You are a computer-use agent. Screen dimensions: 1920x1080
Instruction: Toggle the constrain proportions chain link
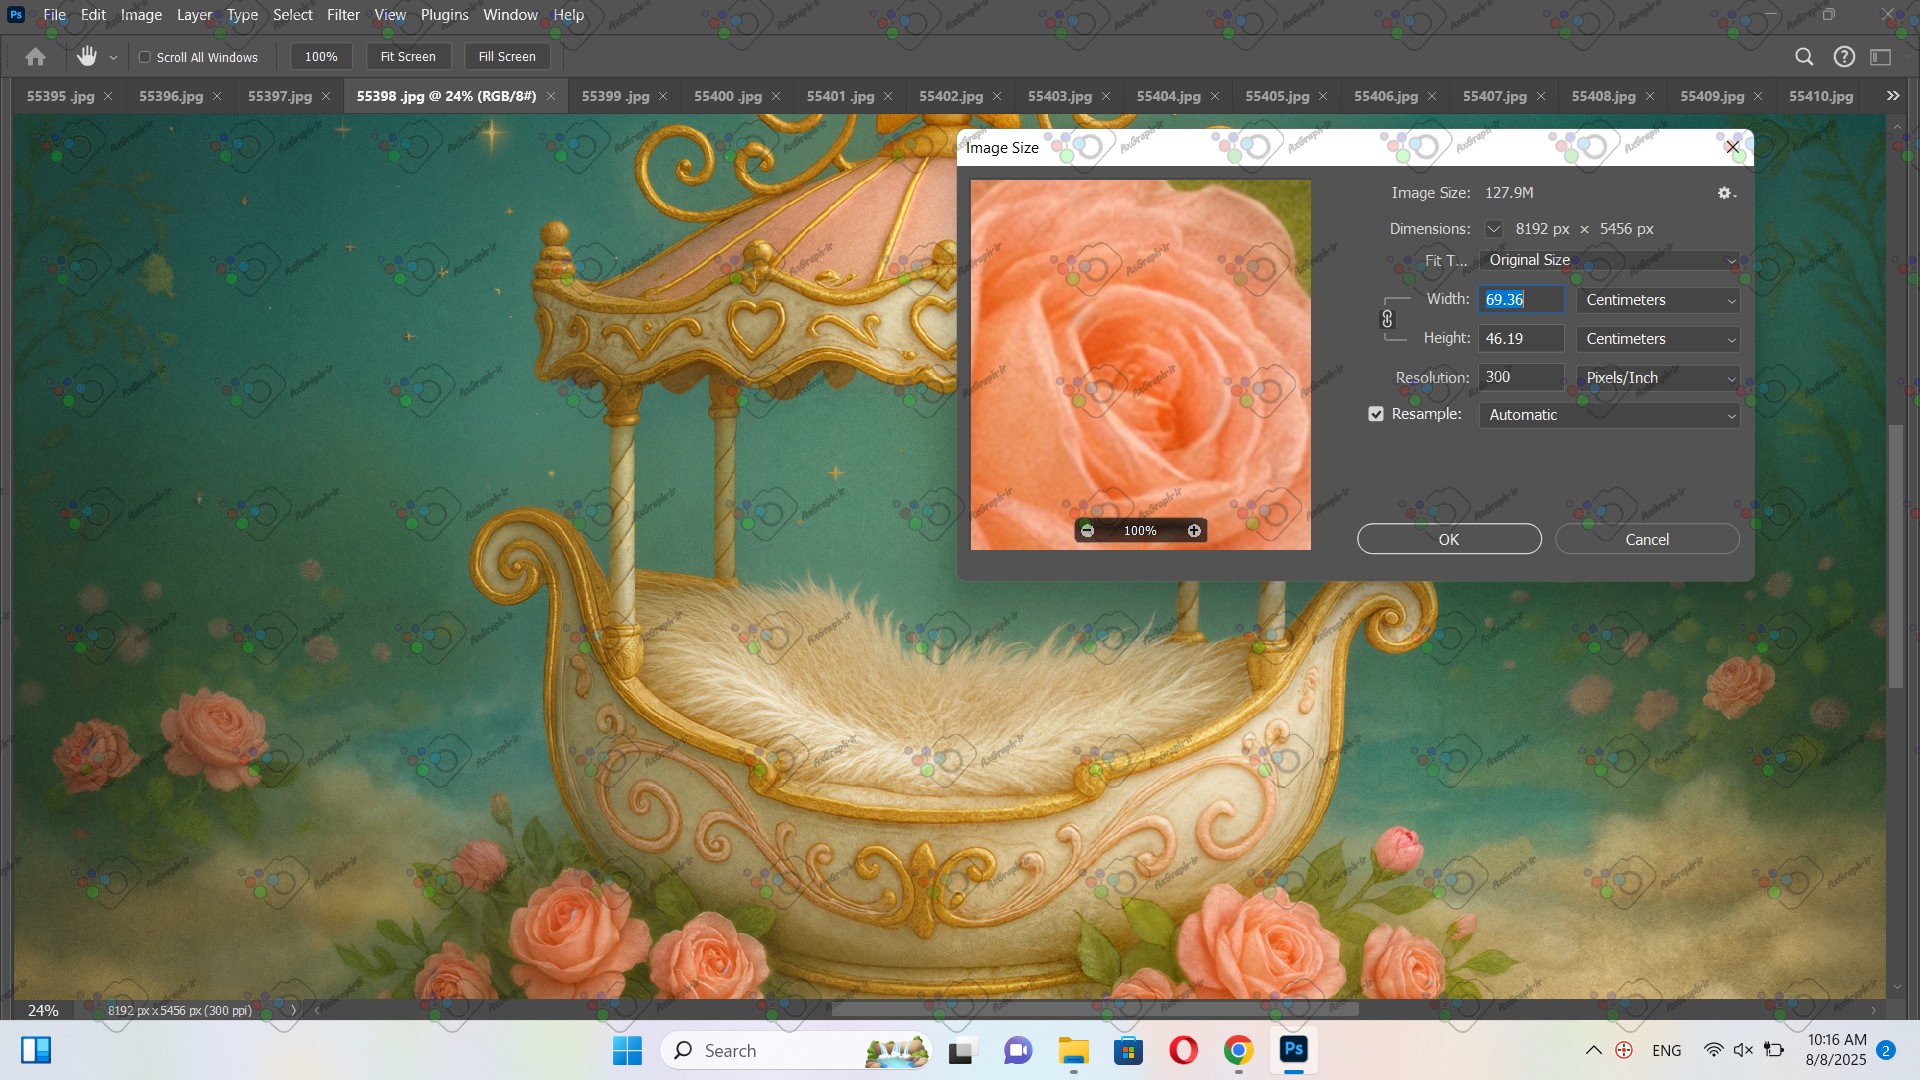pos(1387,319)
